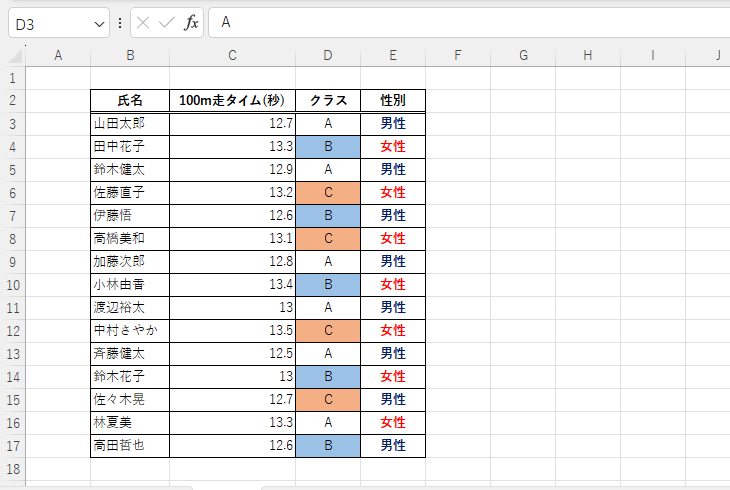Click the time value 12.5 cell
The image size is (730, 490).
coord(232,354)
